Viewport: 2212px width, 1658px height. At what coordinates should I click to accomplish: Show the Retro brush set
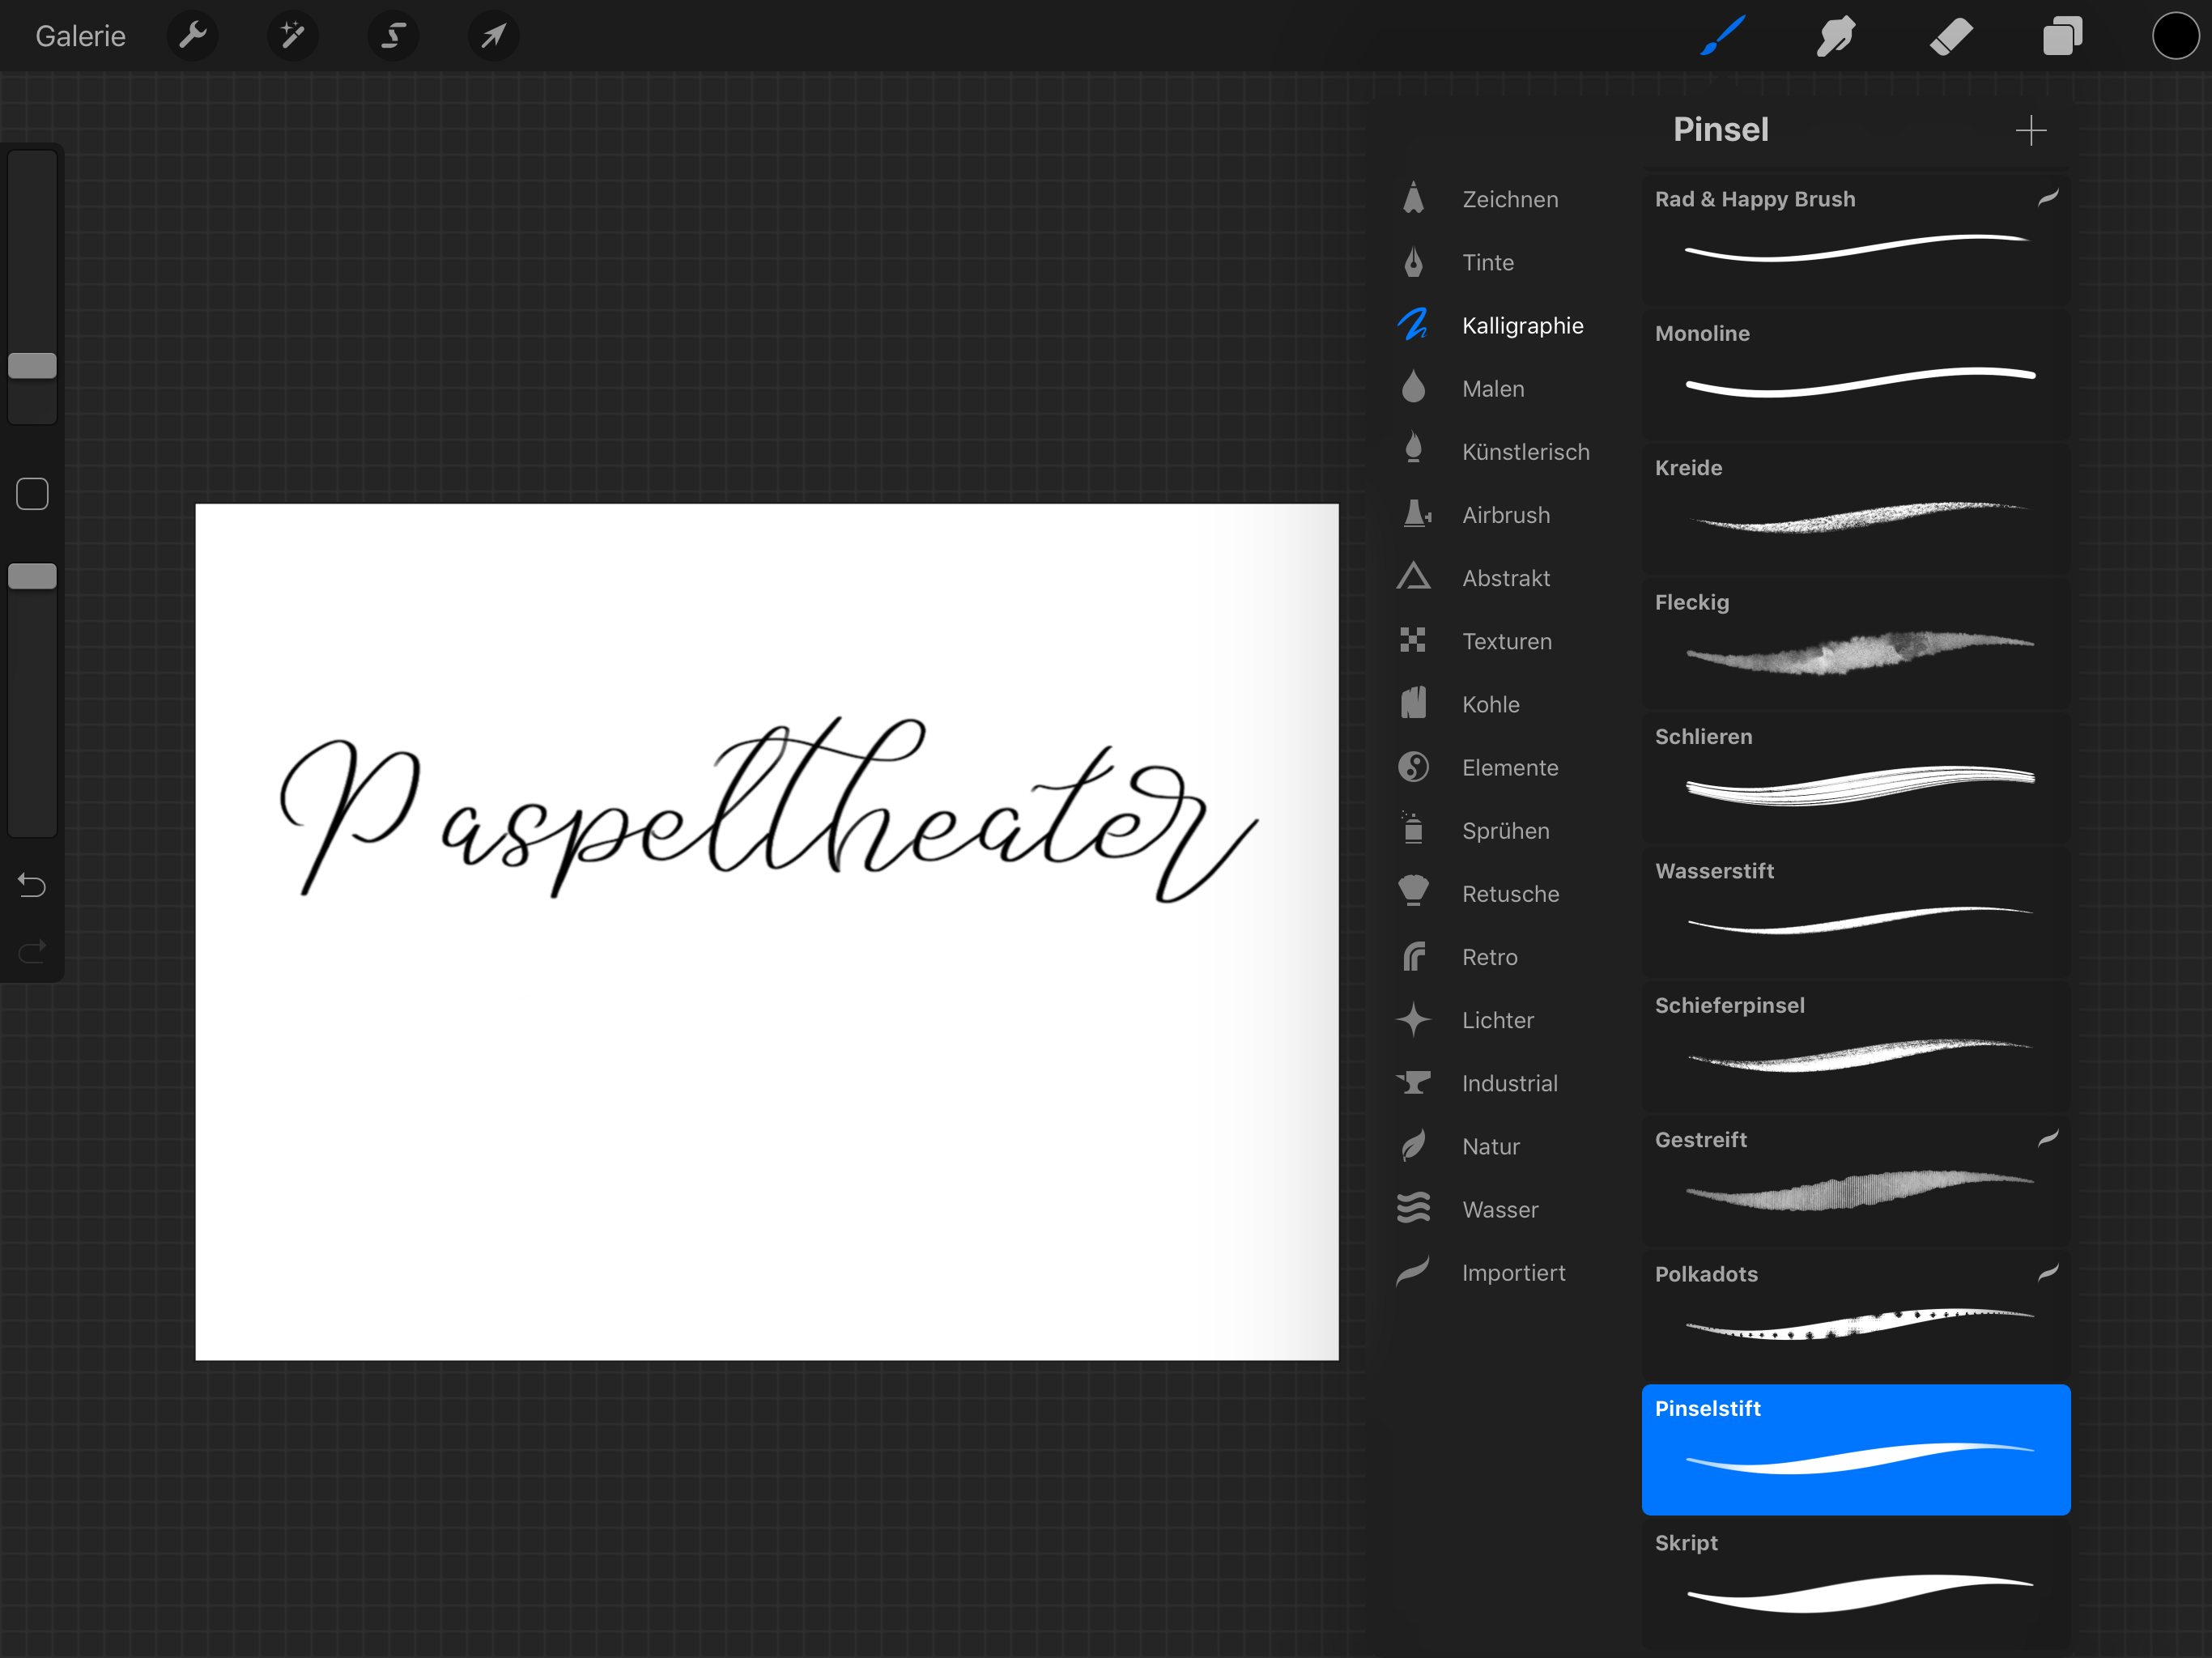click(x=1489, y=957)
